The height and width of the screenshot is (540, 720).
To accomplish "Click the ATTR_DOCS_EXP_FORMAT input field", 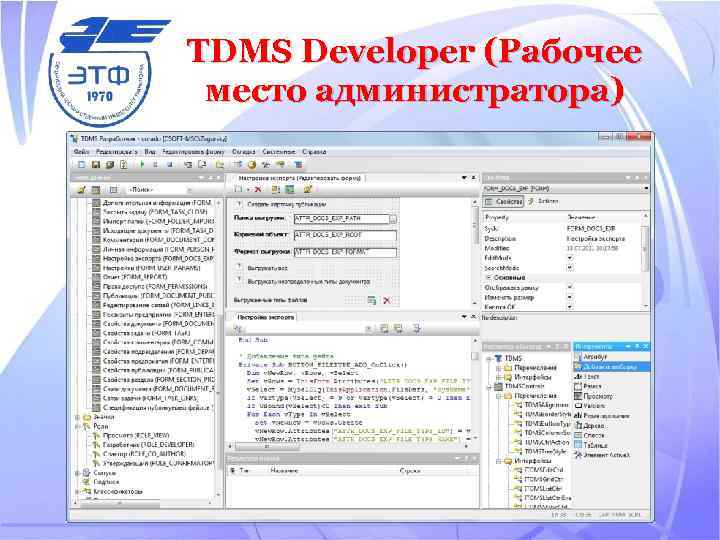I will (x=345, y=252).
